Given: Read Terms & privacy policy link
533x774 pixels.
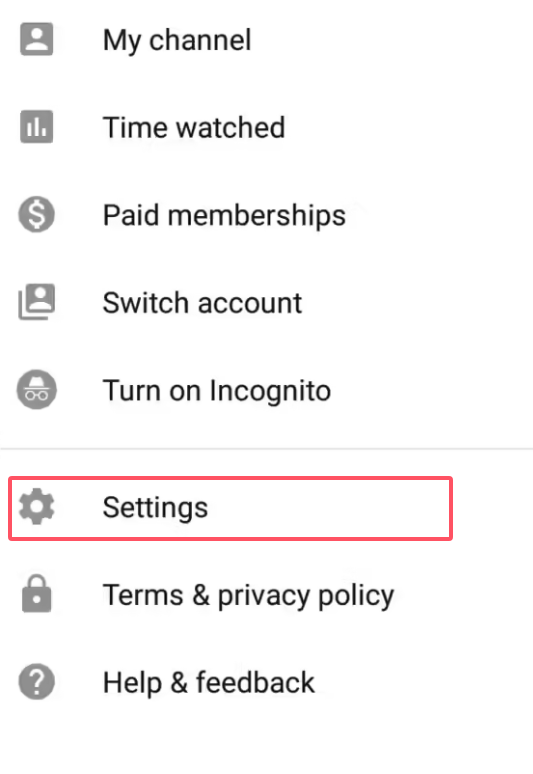Looking at the screenshot, I should pos(248,596).
